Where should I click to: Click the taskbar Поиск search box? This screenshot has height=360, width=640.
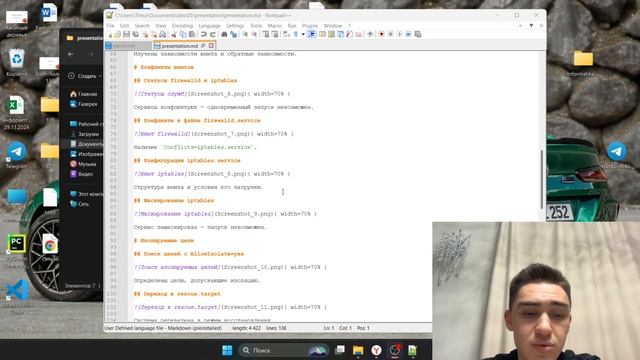(284, 350)
